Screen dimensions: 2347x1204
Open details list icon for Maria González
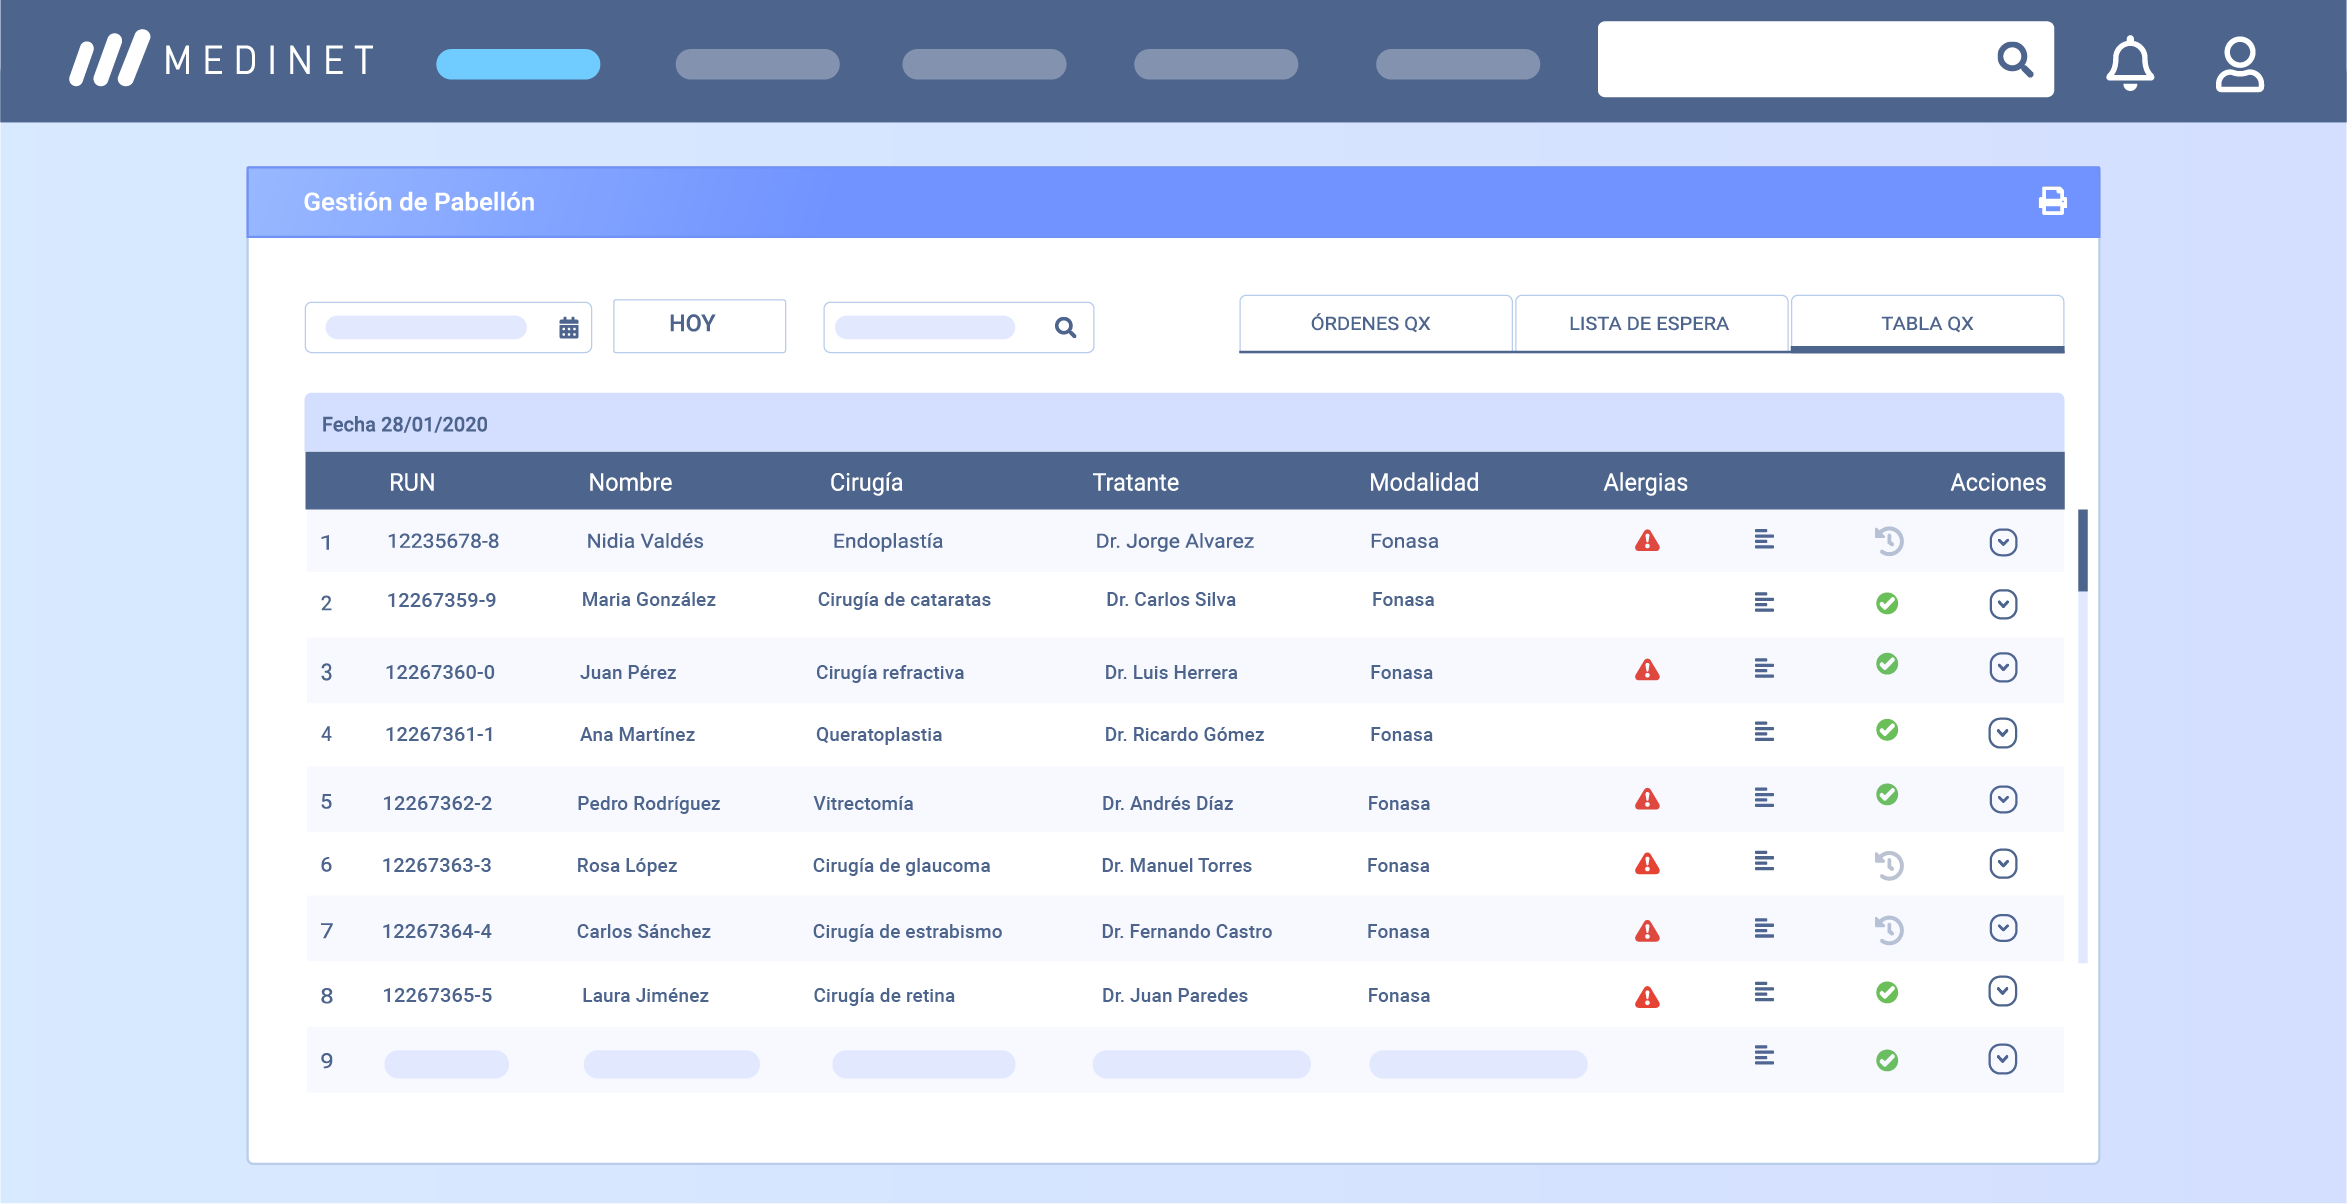click(x=1764, y=602)
